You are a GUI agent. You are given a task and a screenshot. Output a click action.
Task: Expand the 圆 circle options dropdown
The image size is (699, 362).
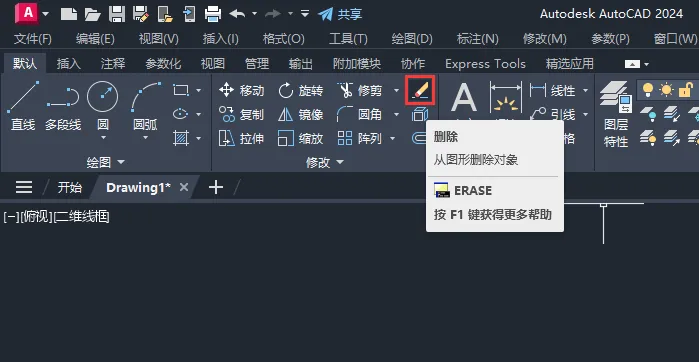(x=103, y=137)
